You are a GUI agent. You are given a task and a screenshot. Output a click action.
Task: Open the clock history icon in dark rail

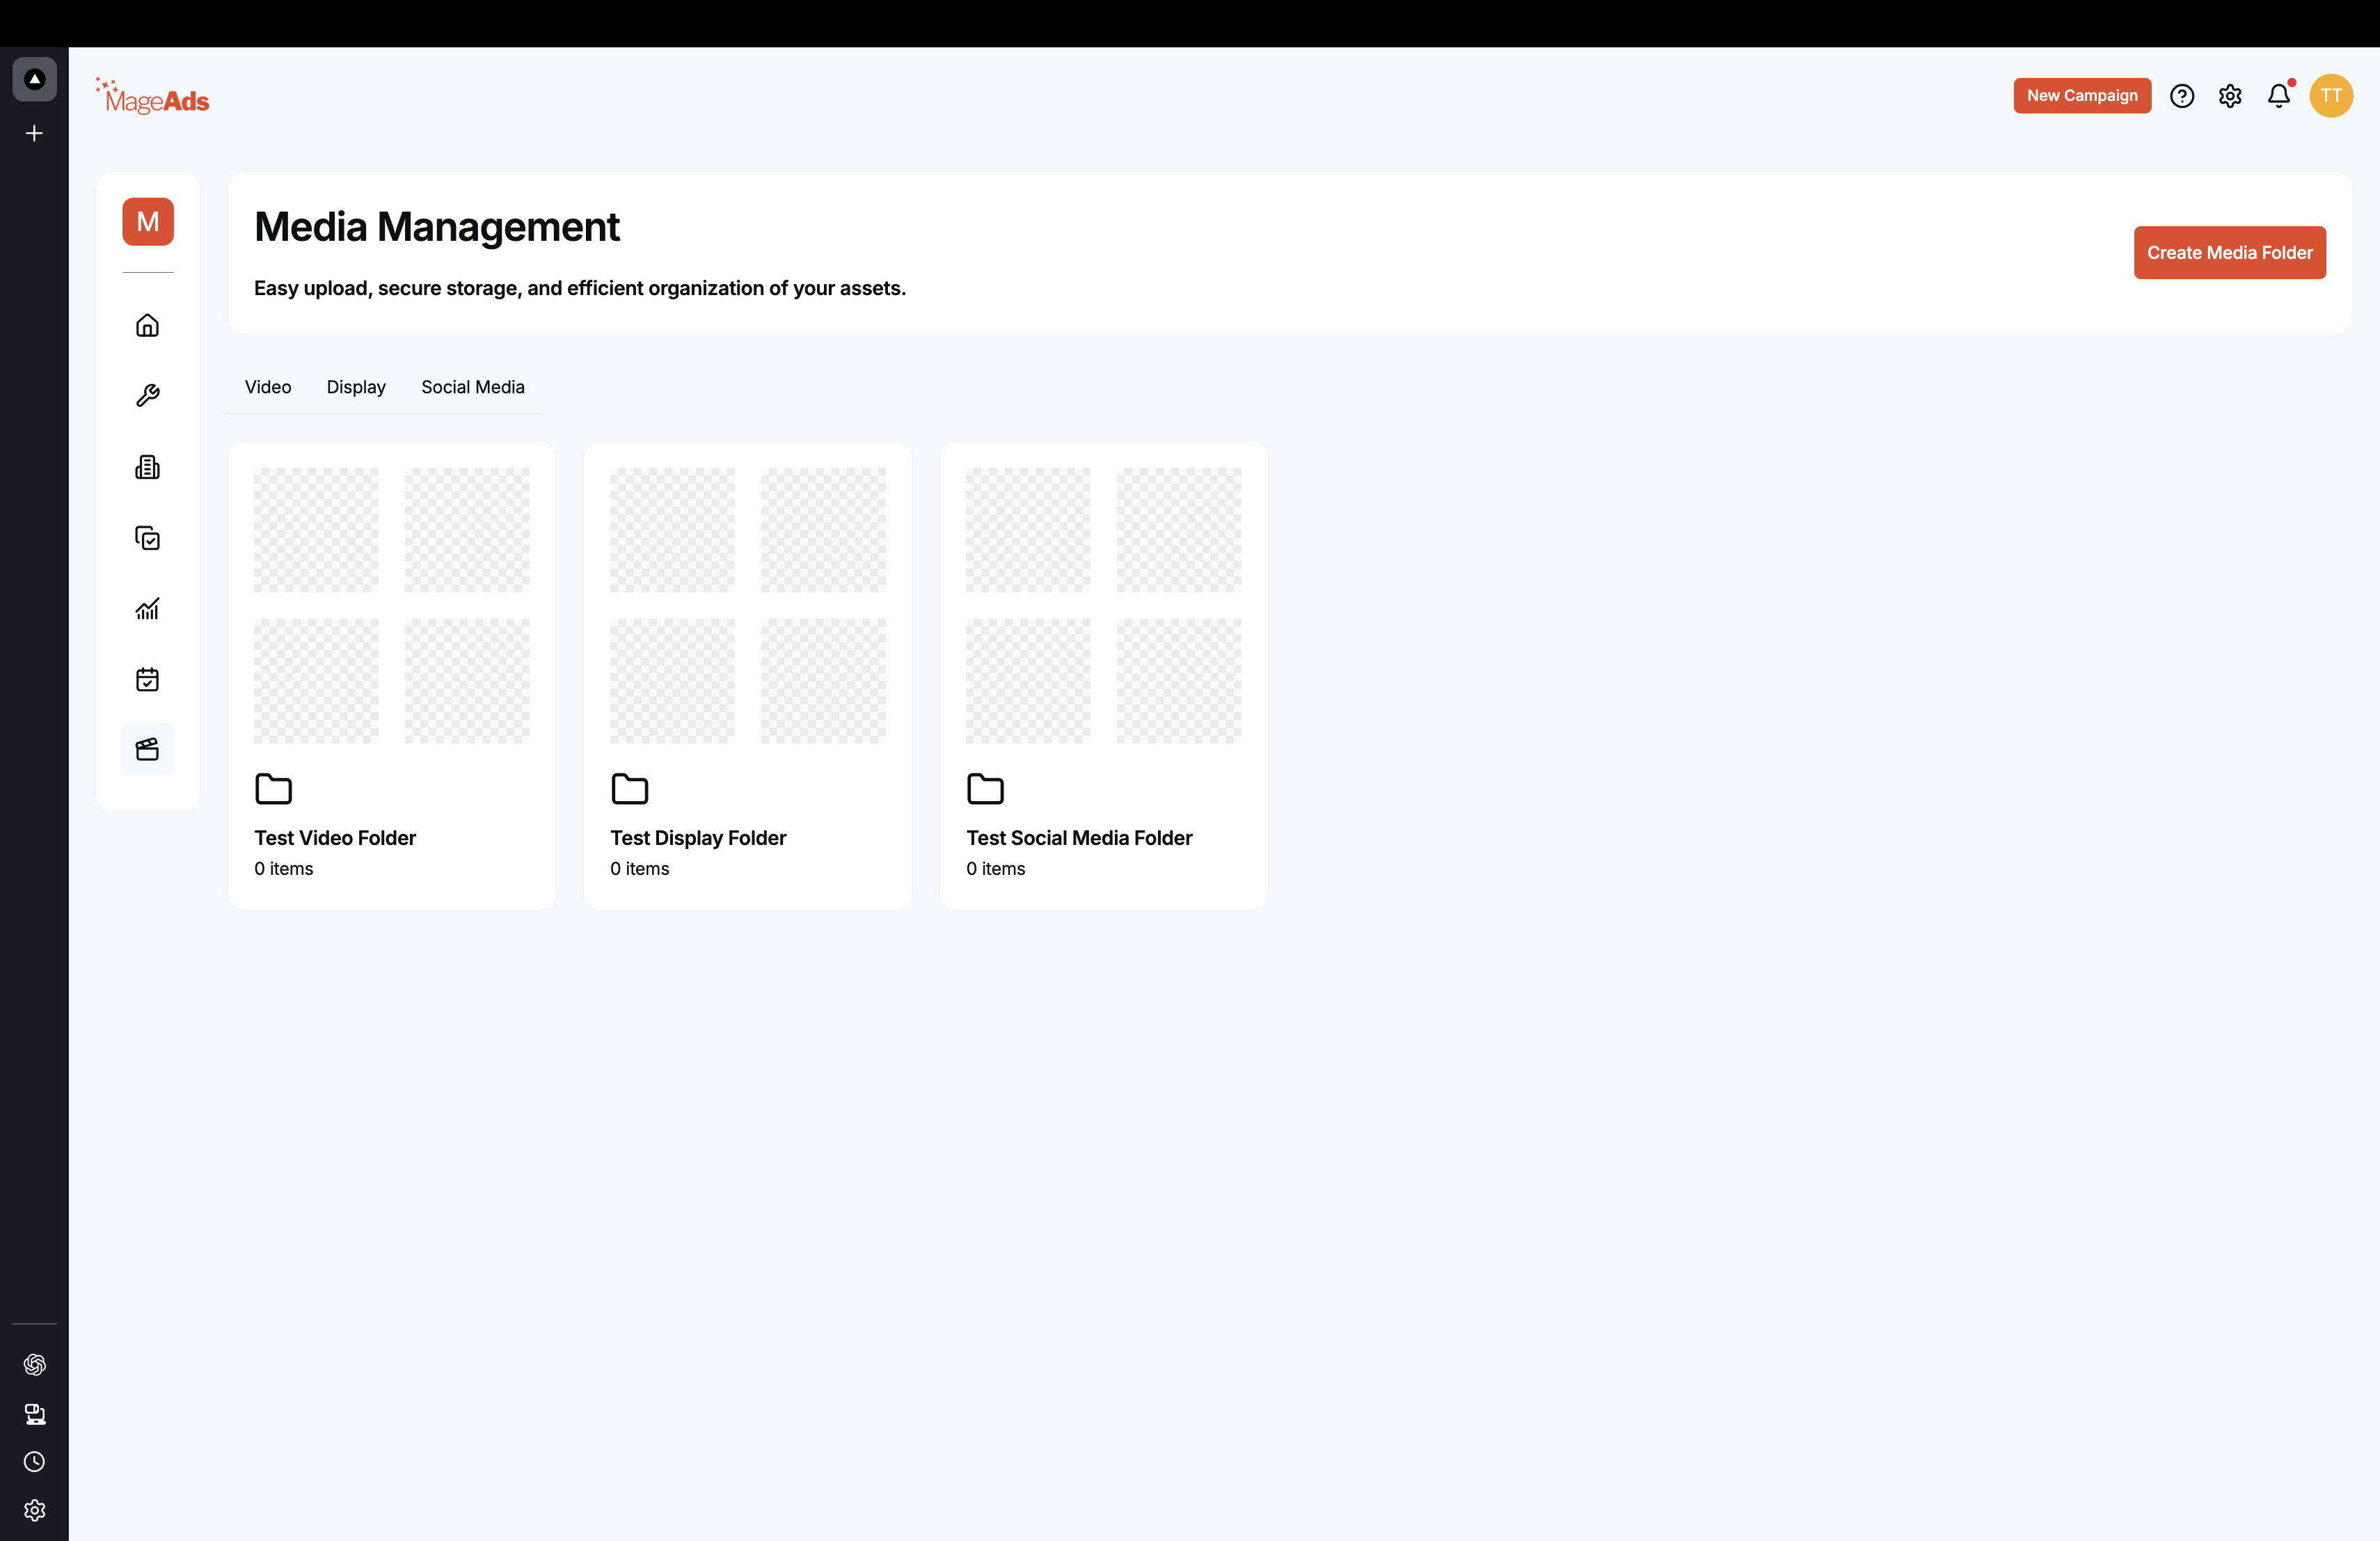(34, 1462)
